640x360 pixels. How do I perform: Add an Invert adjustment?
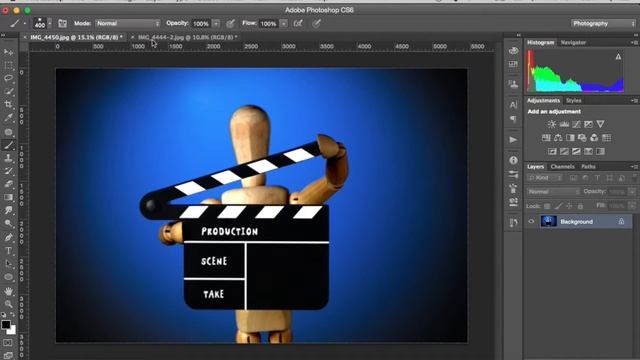[552, 151]
